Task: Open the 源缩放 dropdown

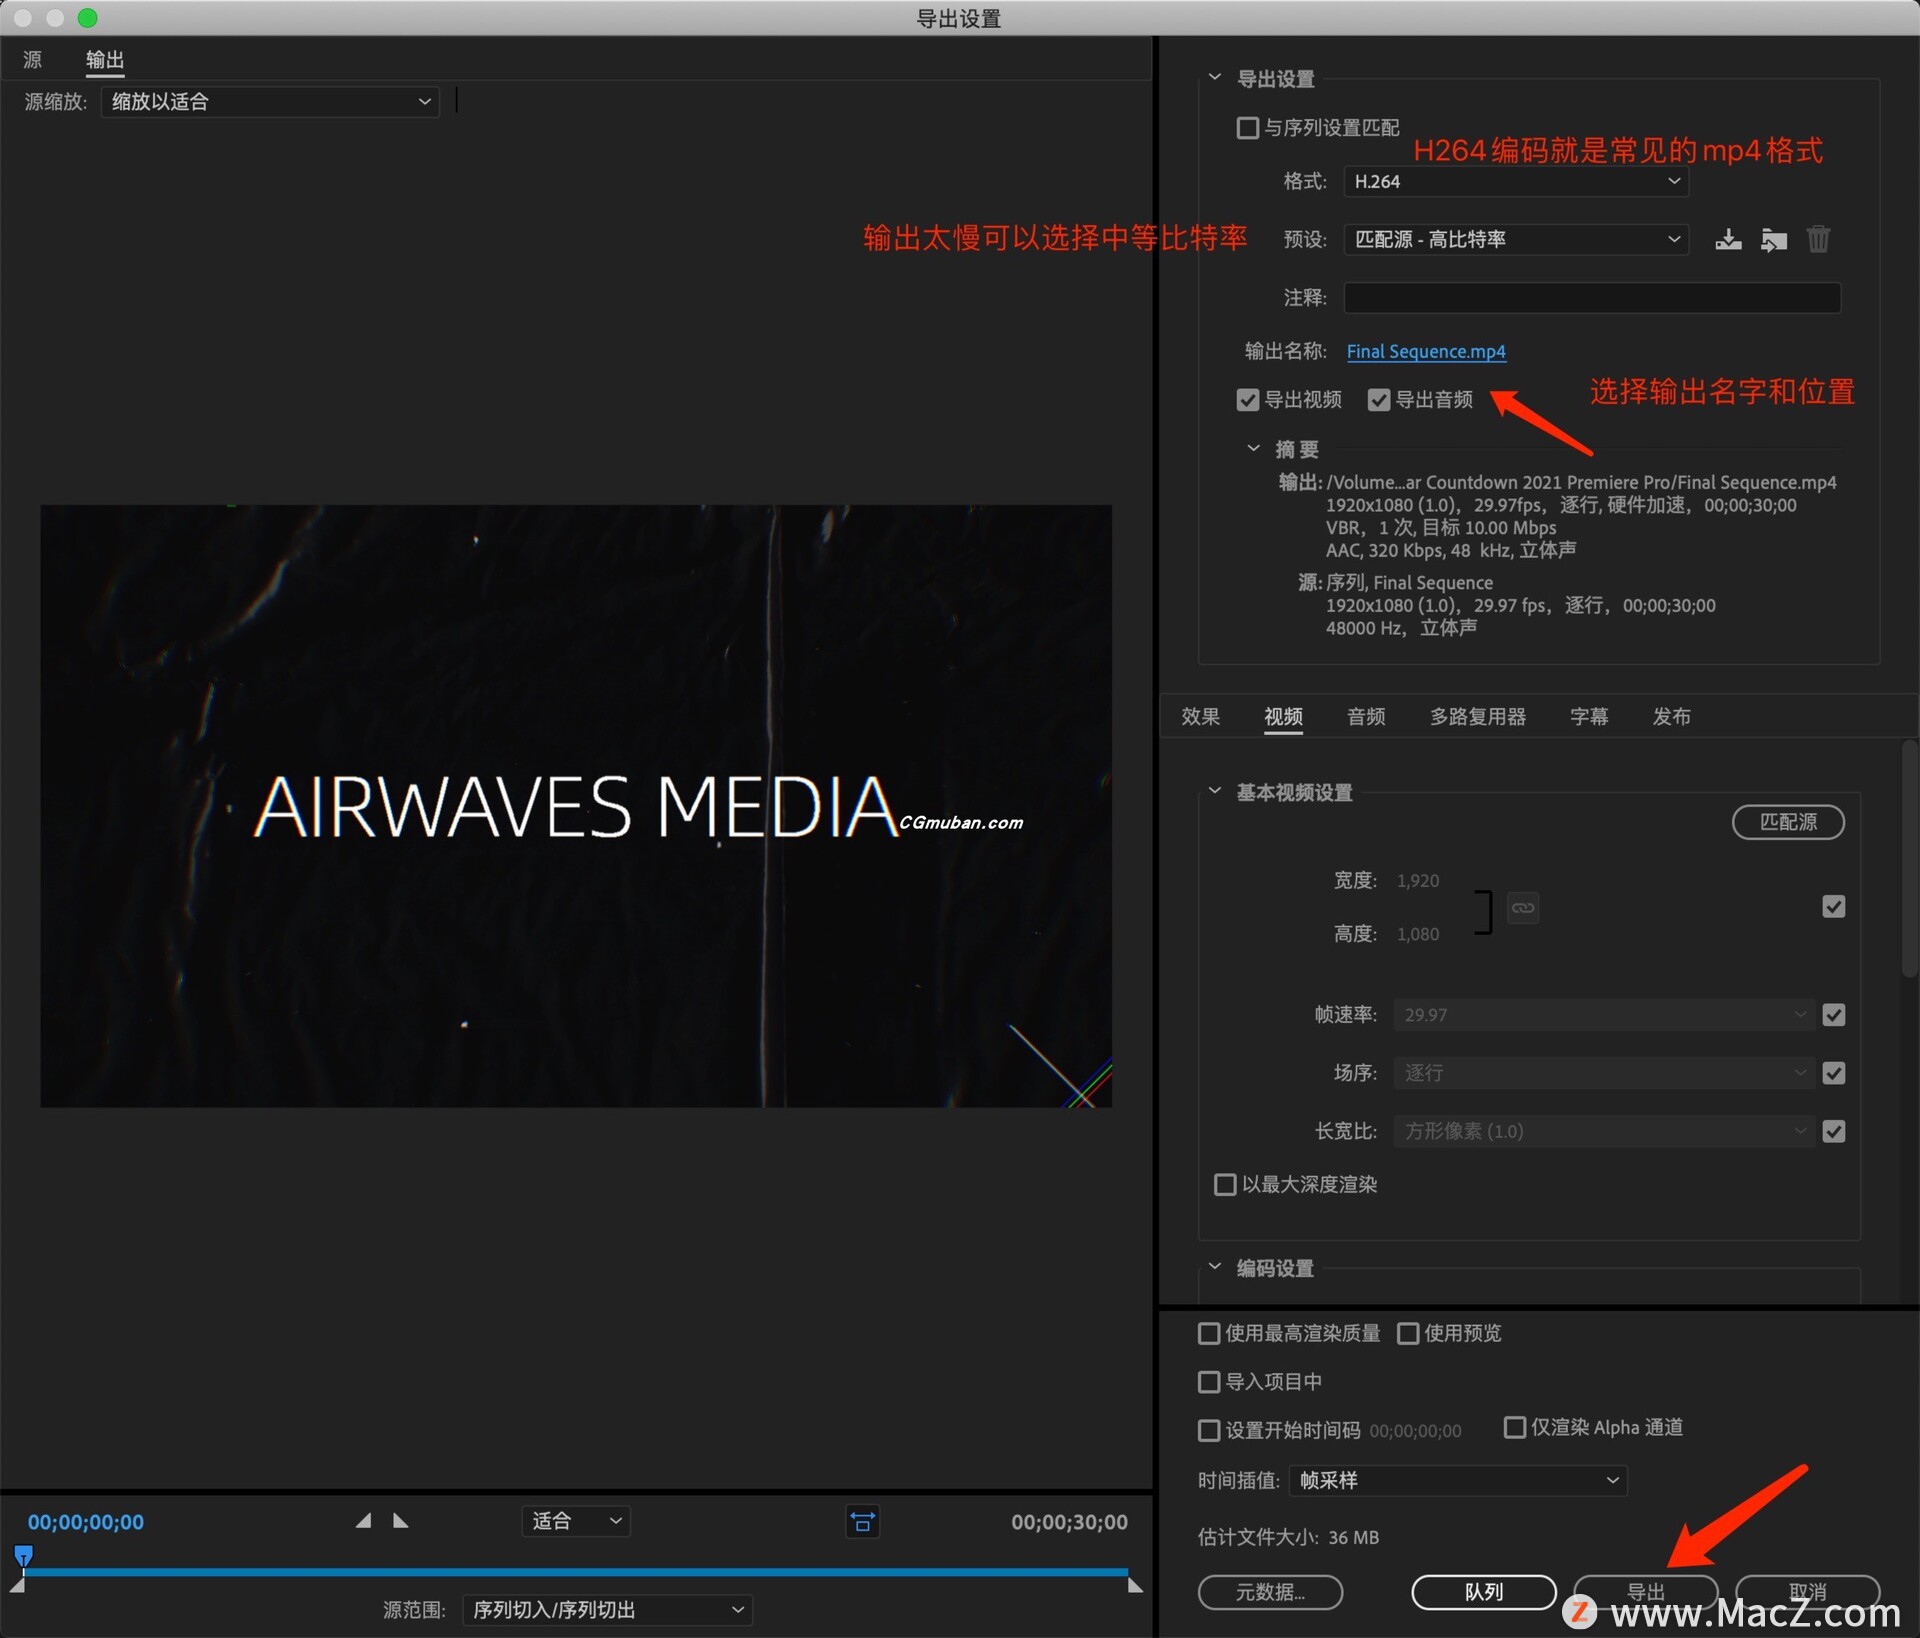Action: [270, 101]
